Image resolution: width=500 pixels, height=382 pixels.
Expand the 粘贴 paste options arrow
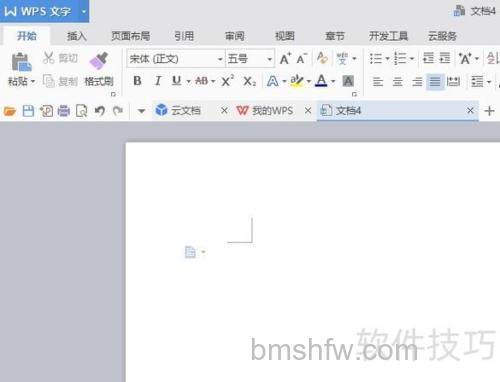pyautogui.click(x=33, y=81)
